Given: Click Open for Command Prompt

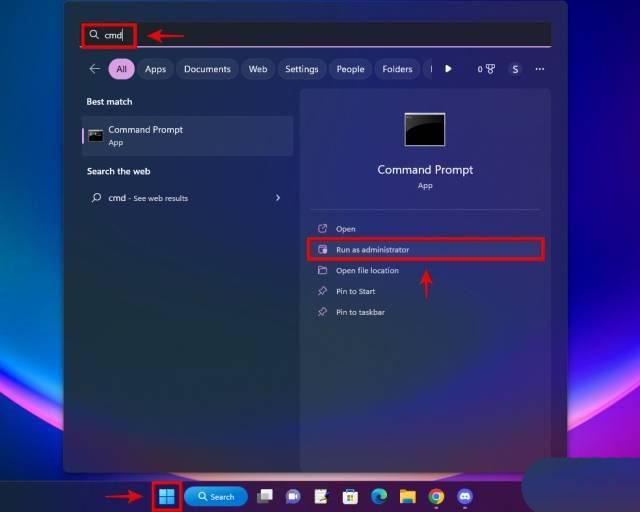Looking at the screenshot, I should [x=425, y=229].
